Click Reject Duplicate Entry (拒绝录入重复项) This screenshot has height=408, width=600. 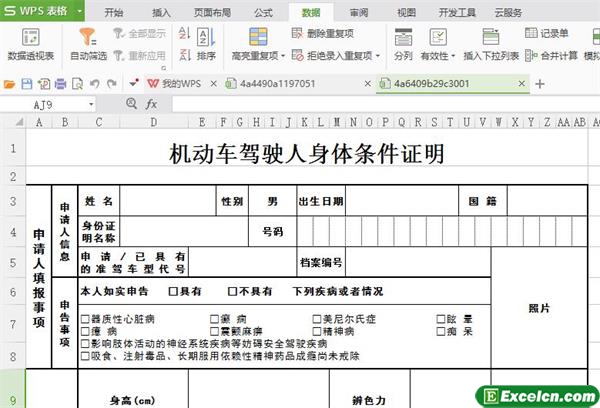332,56
